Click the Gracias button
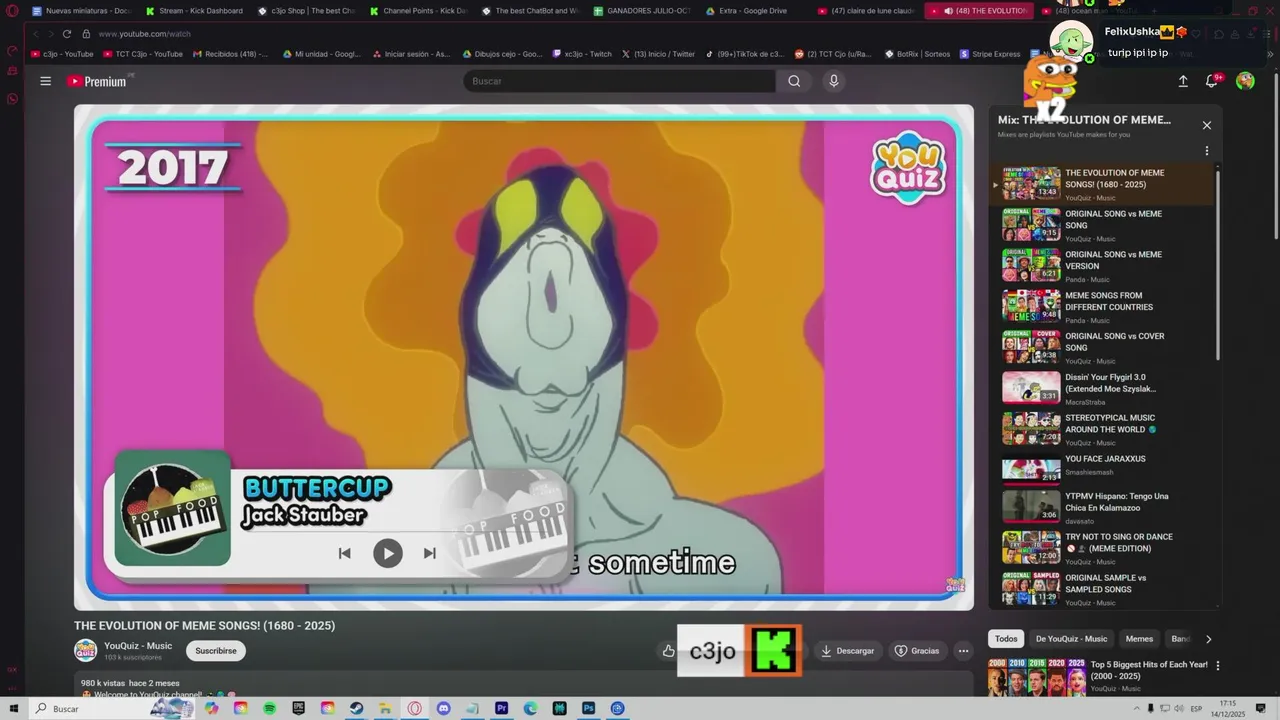The image size is (1280, 720). (x=917, y=651)
